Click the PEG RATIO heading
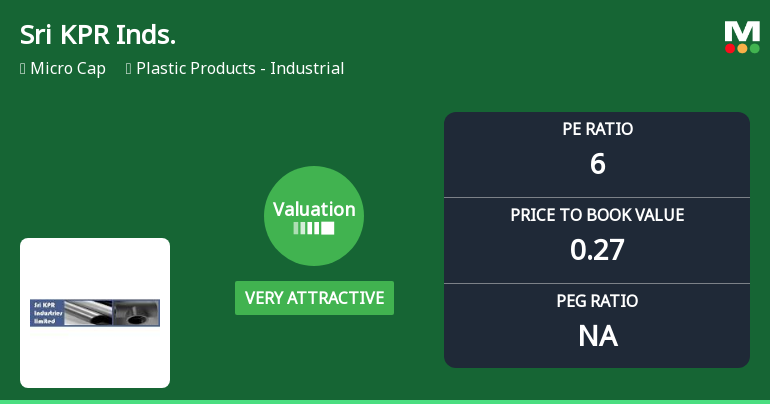Screen dimensions: 770x404 597,301
